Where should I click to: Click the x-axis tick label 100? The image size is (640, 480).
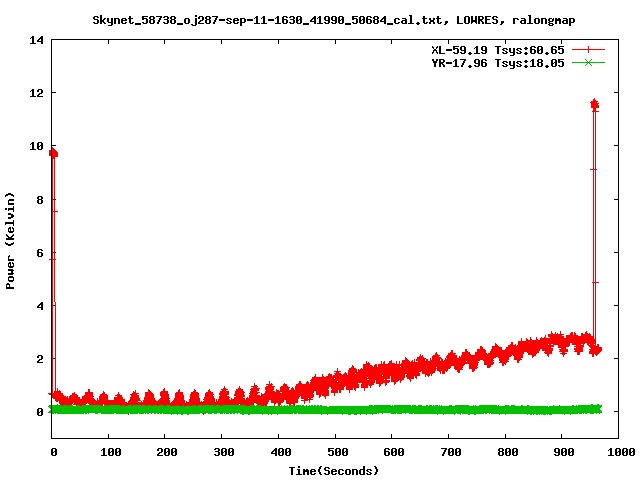111,452
